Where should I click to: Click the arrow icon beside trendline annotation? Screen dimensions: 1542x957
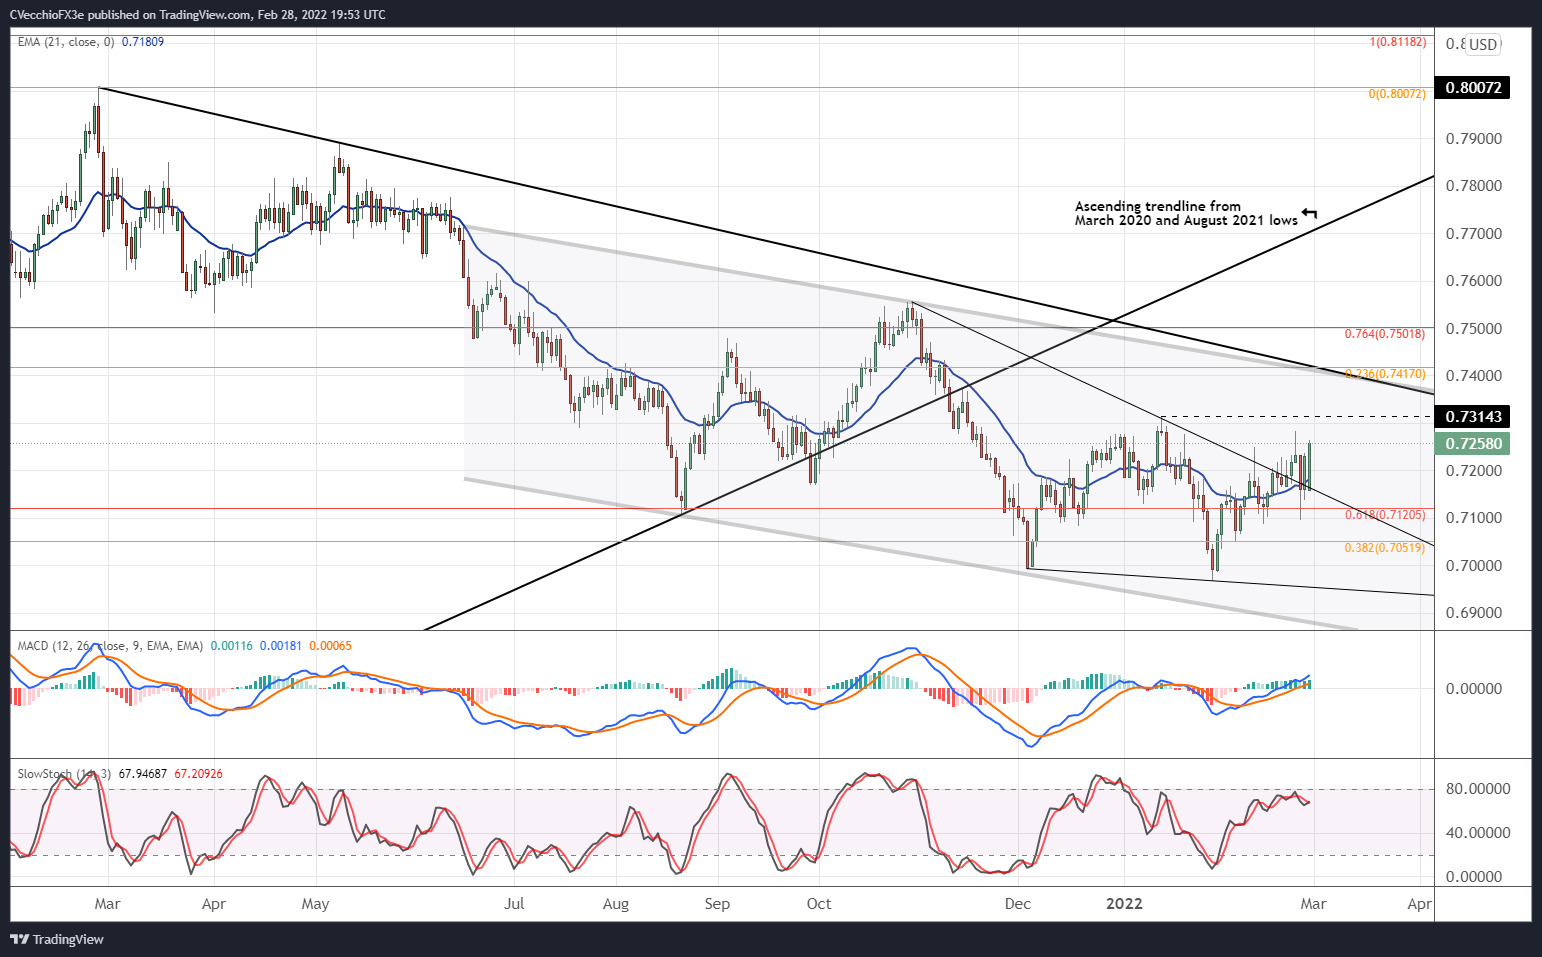(1310, 213)
